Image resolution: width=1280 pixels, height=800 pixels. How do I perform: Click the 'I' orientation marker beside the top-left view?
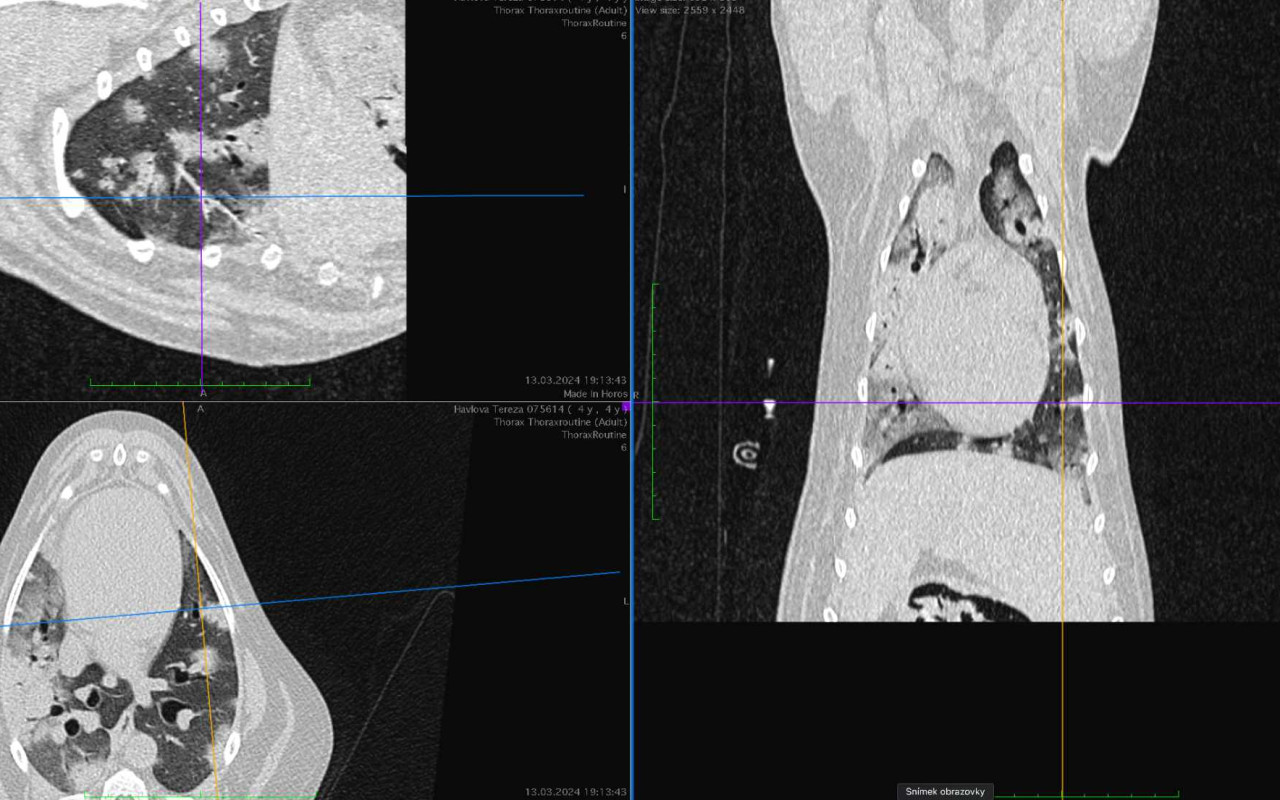tap(625, 189)
